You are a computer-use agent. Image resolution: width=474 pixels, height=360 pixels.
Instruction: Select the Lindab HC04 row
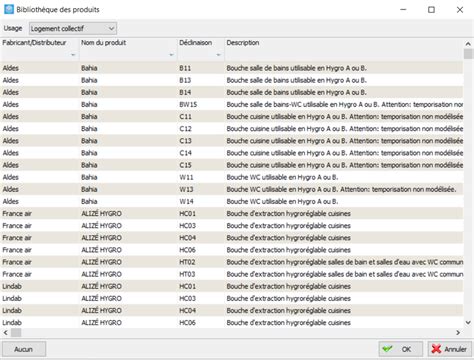point(232,311)
